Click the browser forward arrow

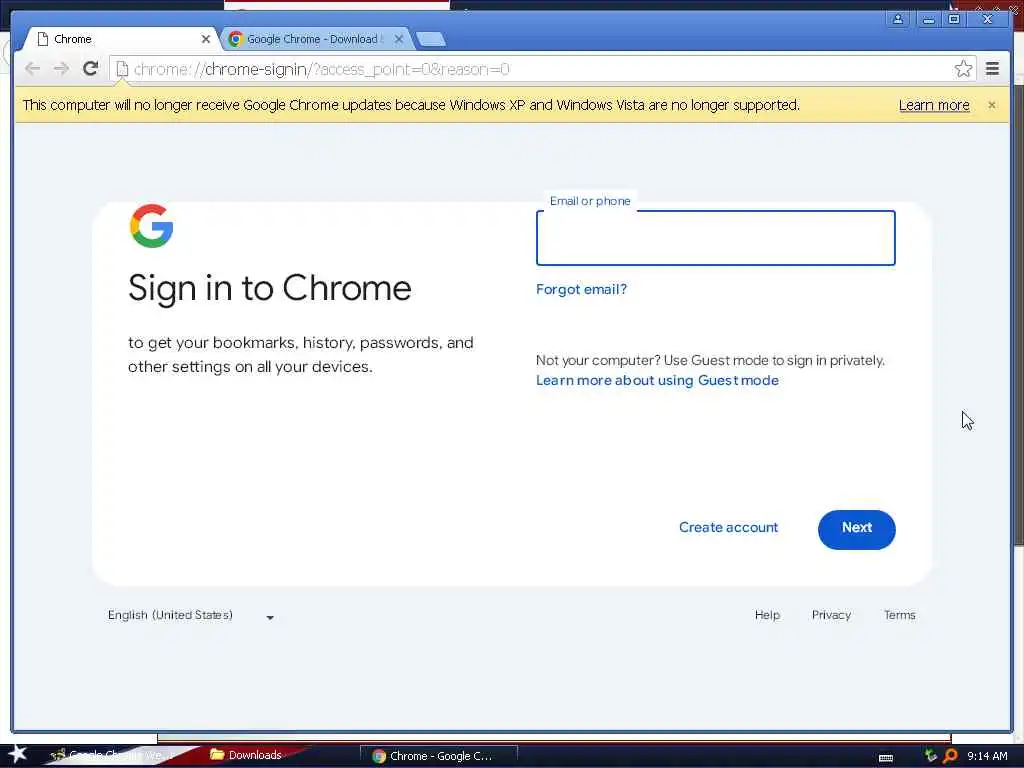(x=61, y=69)
